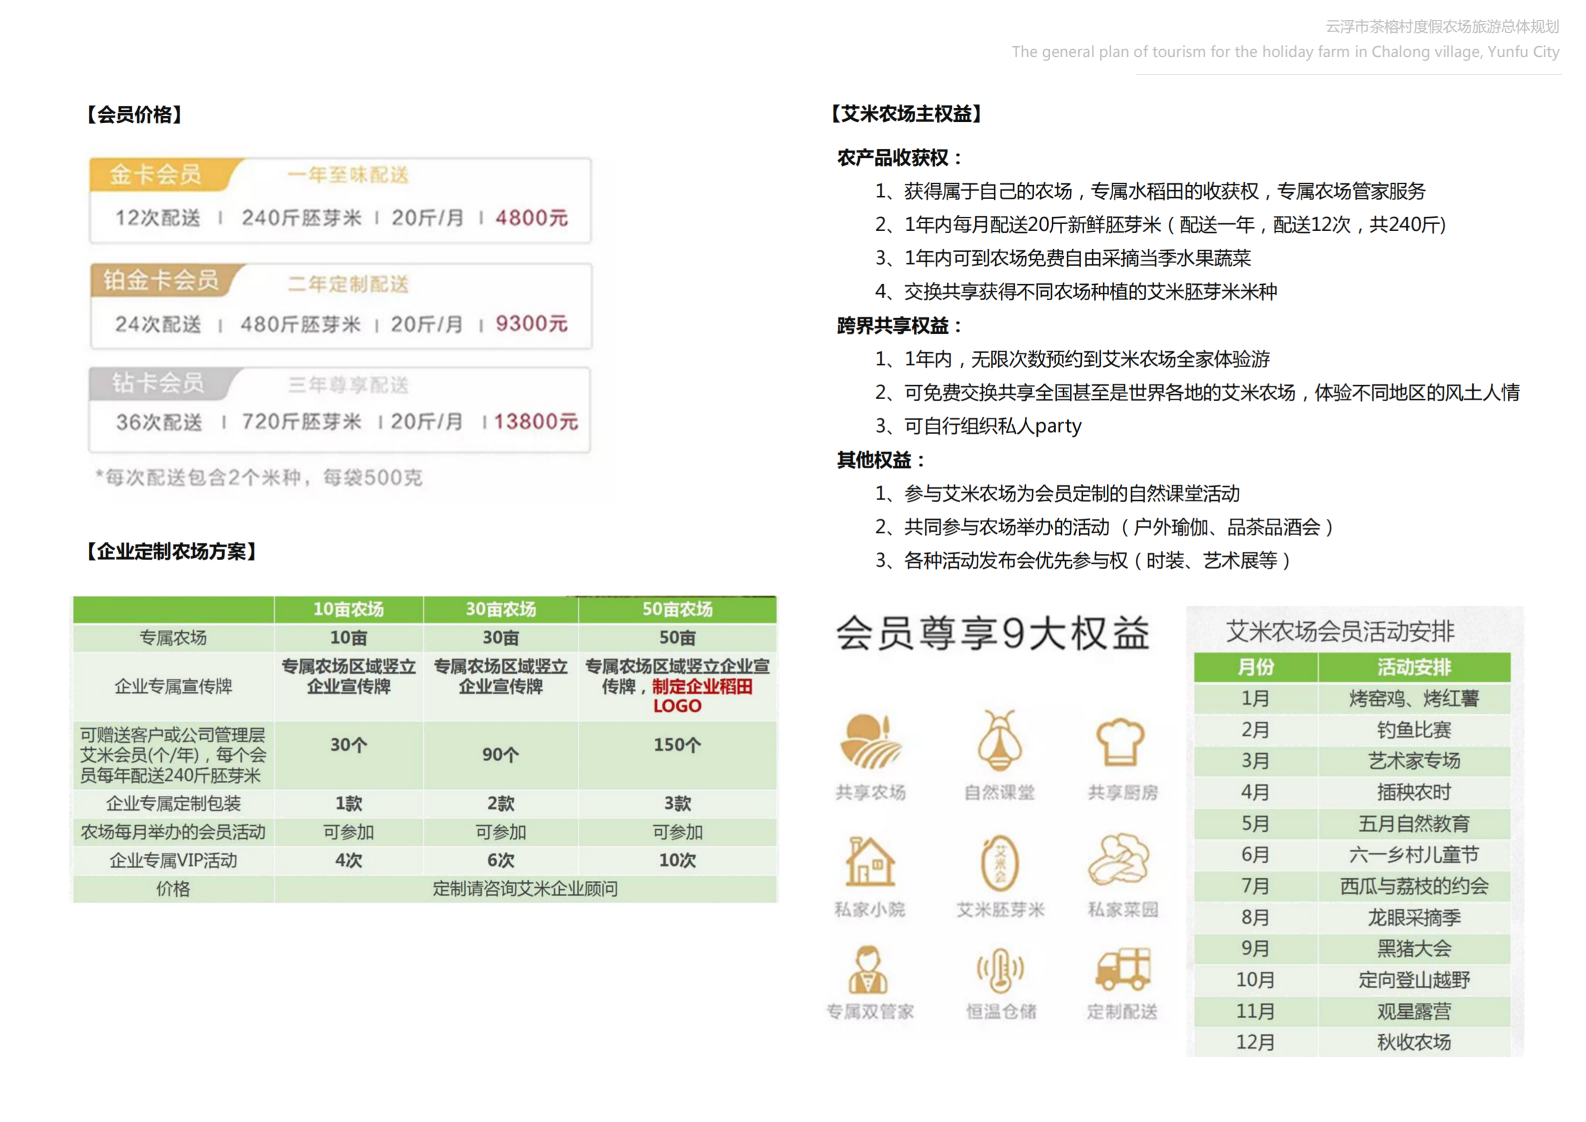This screenshot has height=1122, width=1586.
Task: Click the English header about Chalong village
Action: (1285, 52)
